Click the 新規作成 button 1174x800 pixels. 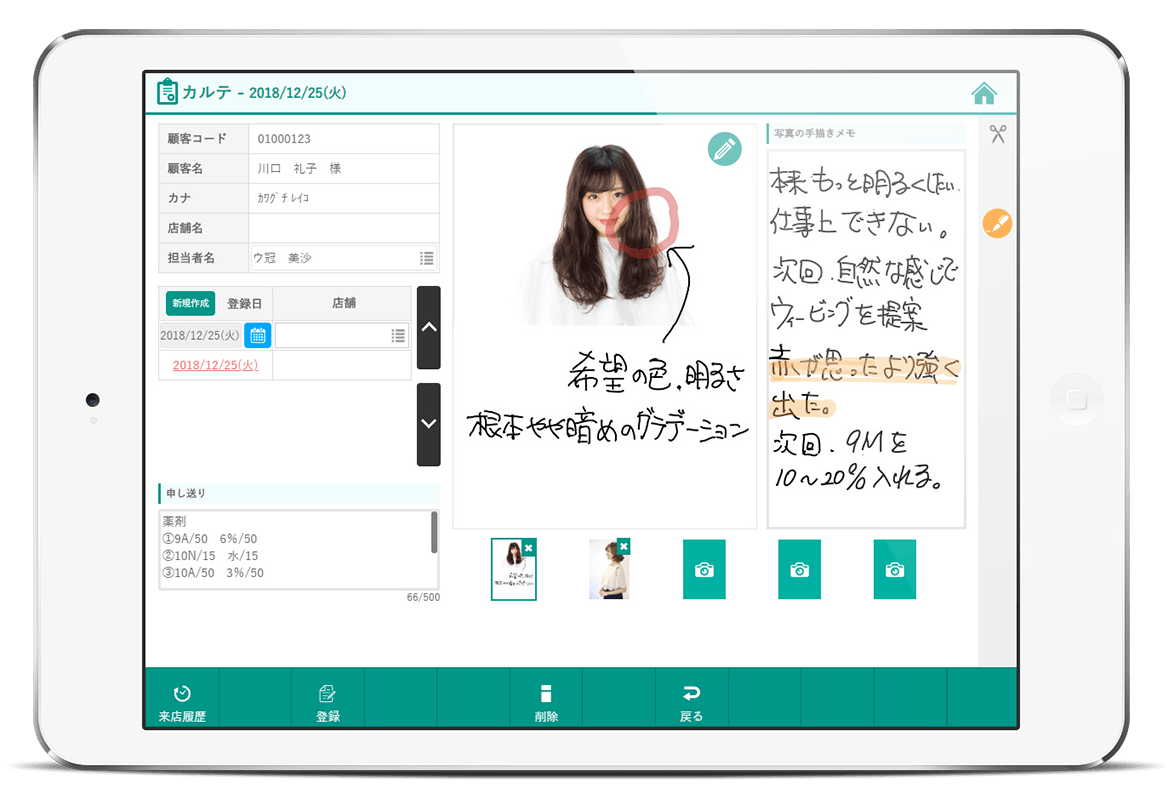190,303
